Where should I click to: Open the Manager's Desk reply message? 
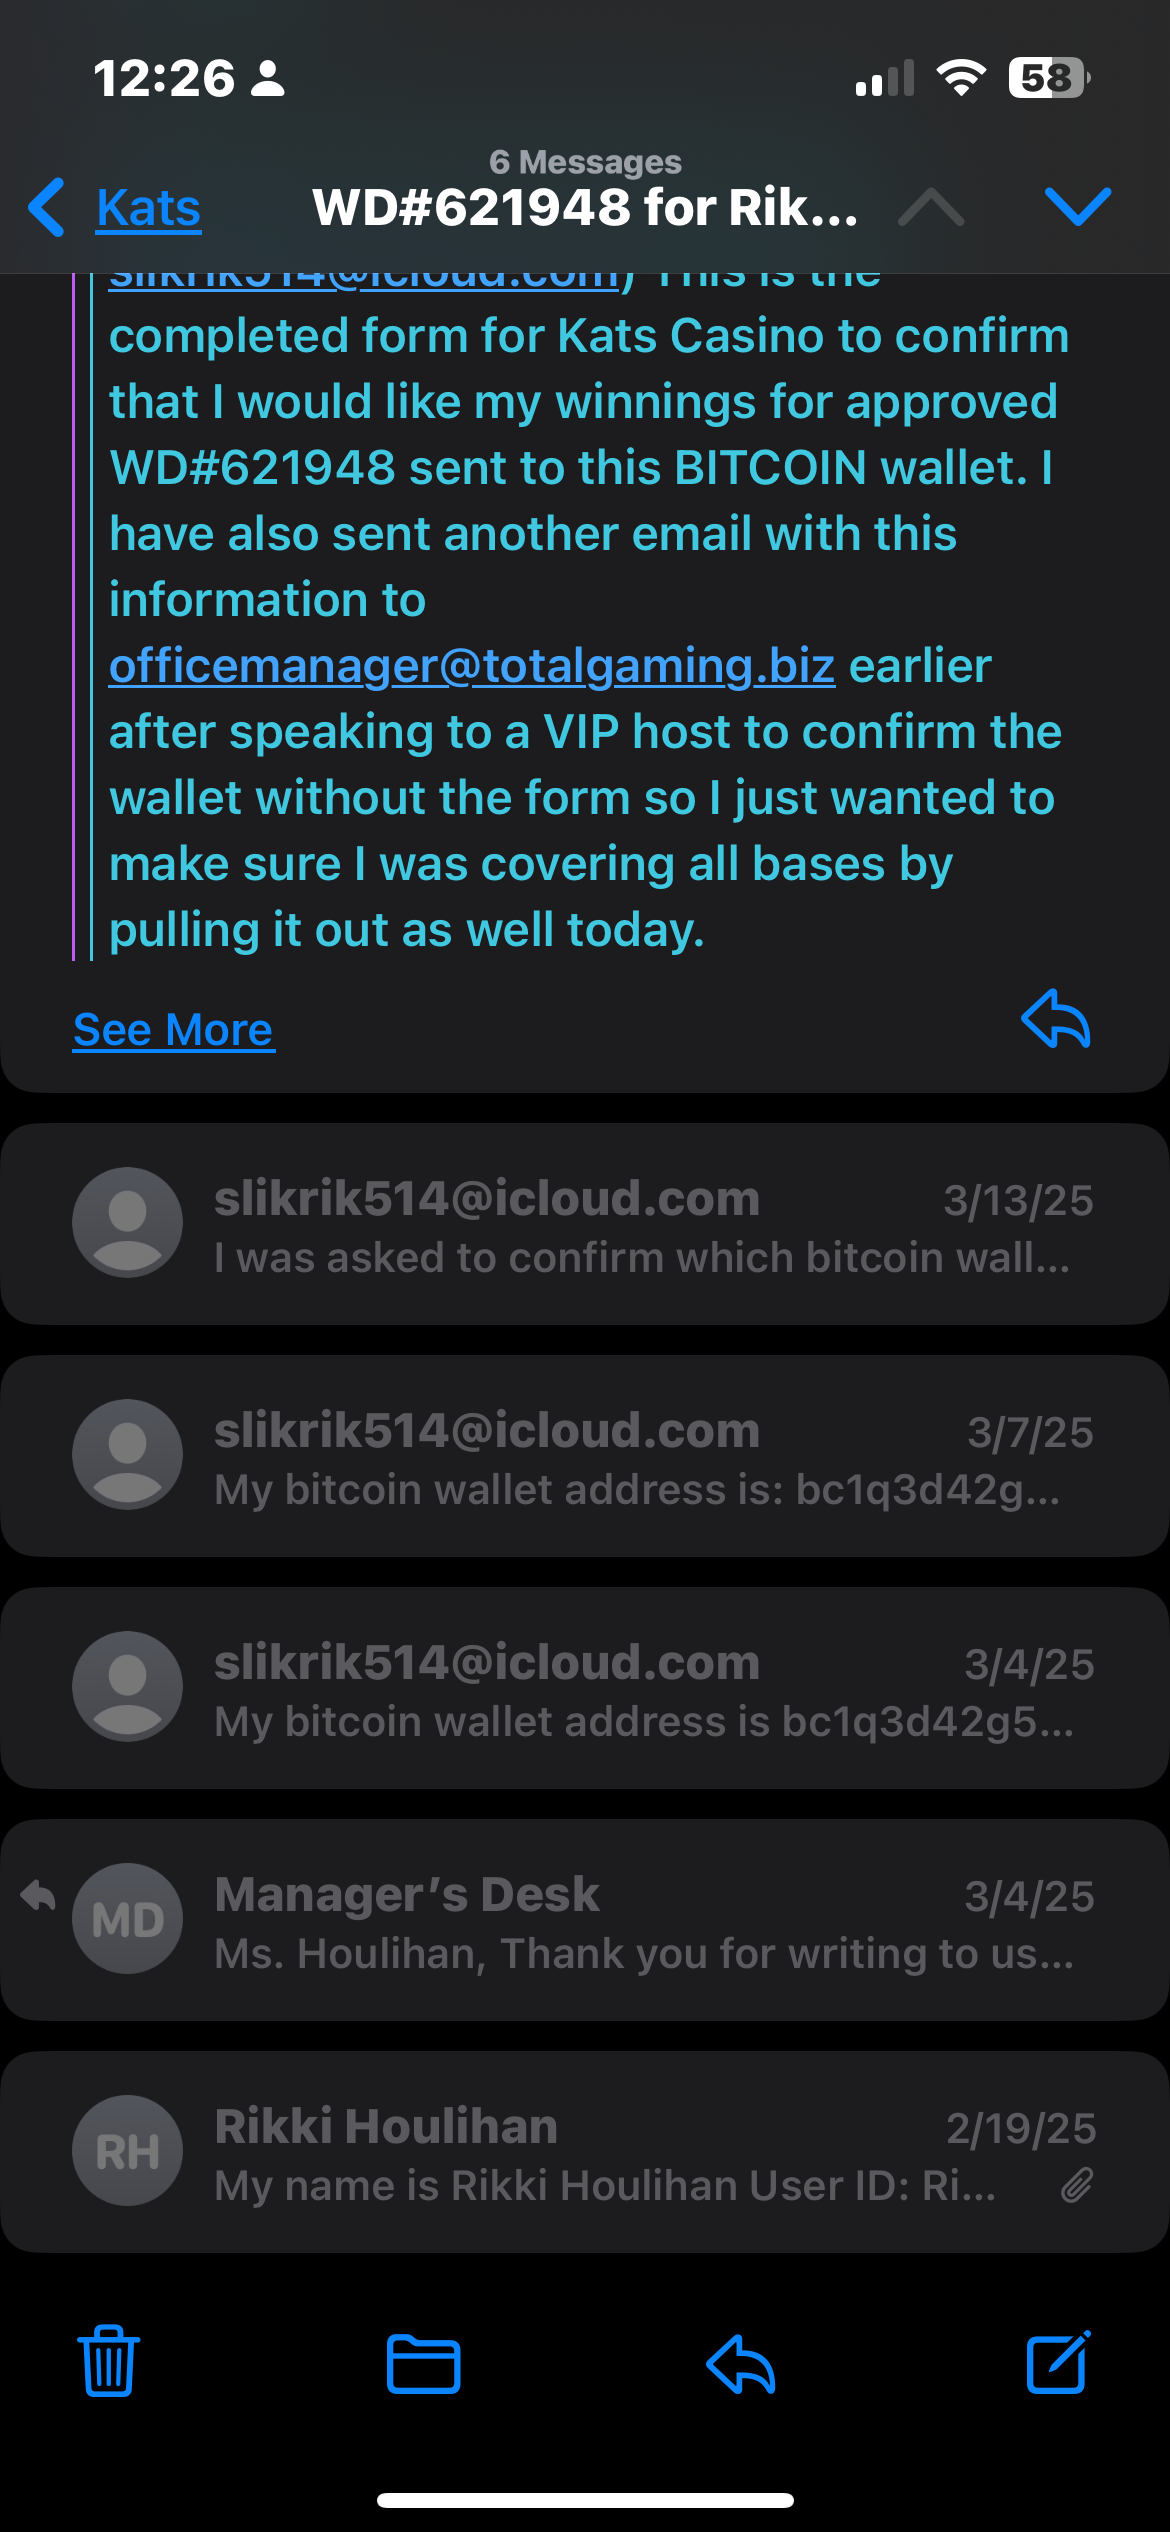(640, 1920)
